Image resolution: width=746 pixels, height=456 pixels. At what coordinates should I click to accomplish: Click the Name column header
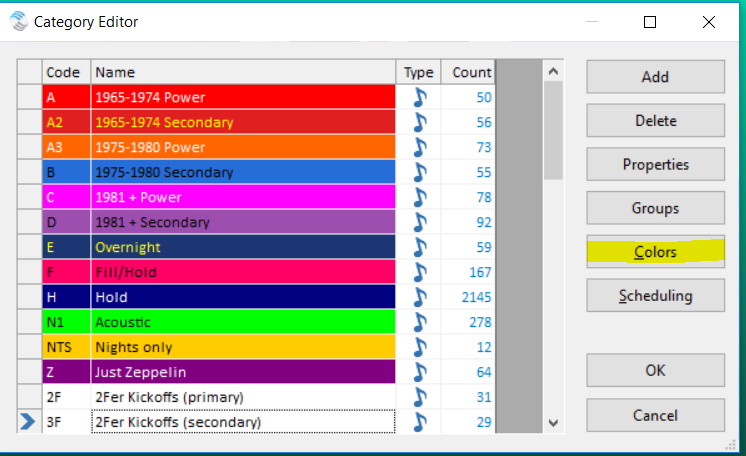(243, 72)
